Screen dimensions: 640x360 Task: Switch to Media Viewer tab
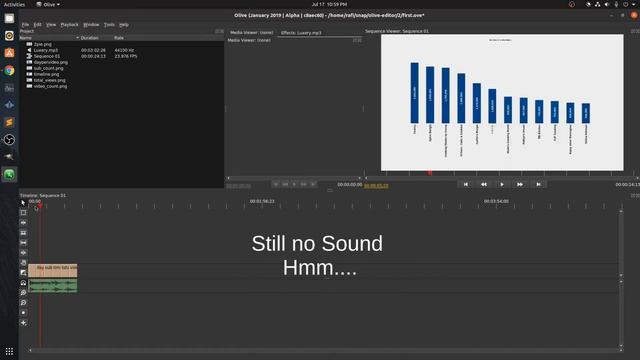[251, 32]
